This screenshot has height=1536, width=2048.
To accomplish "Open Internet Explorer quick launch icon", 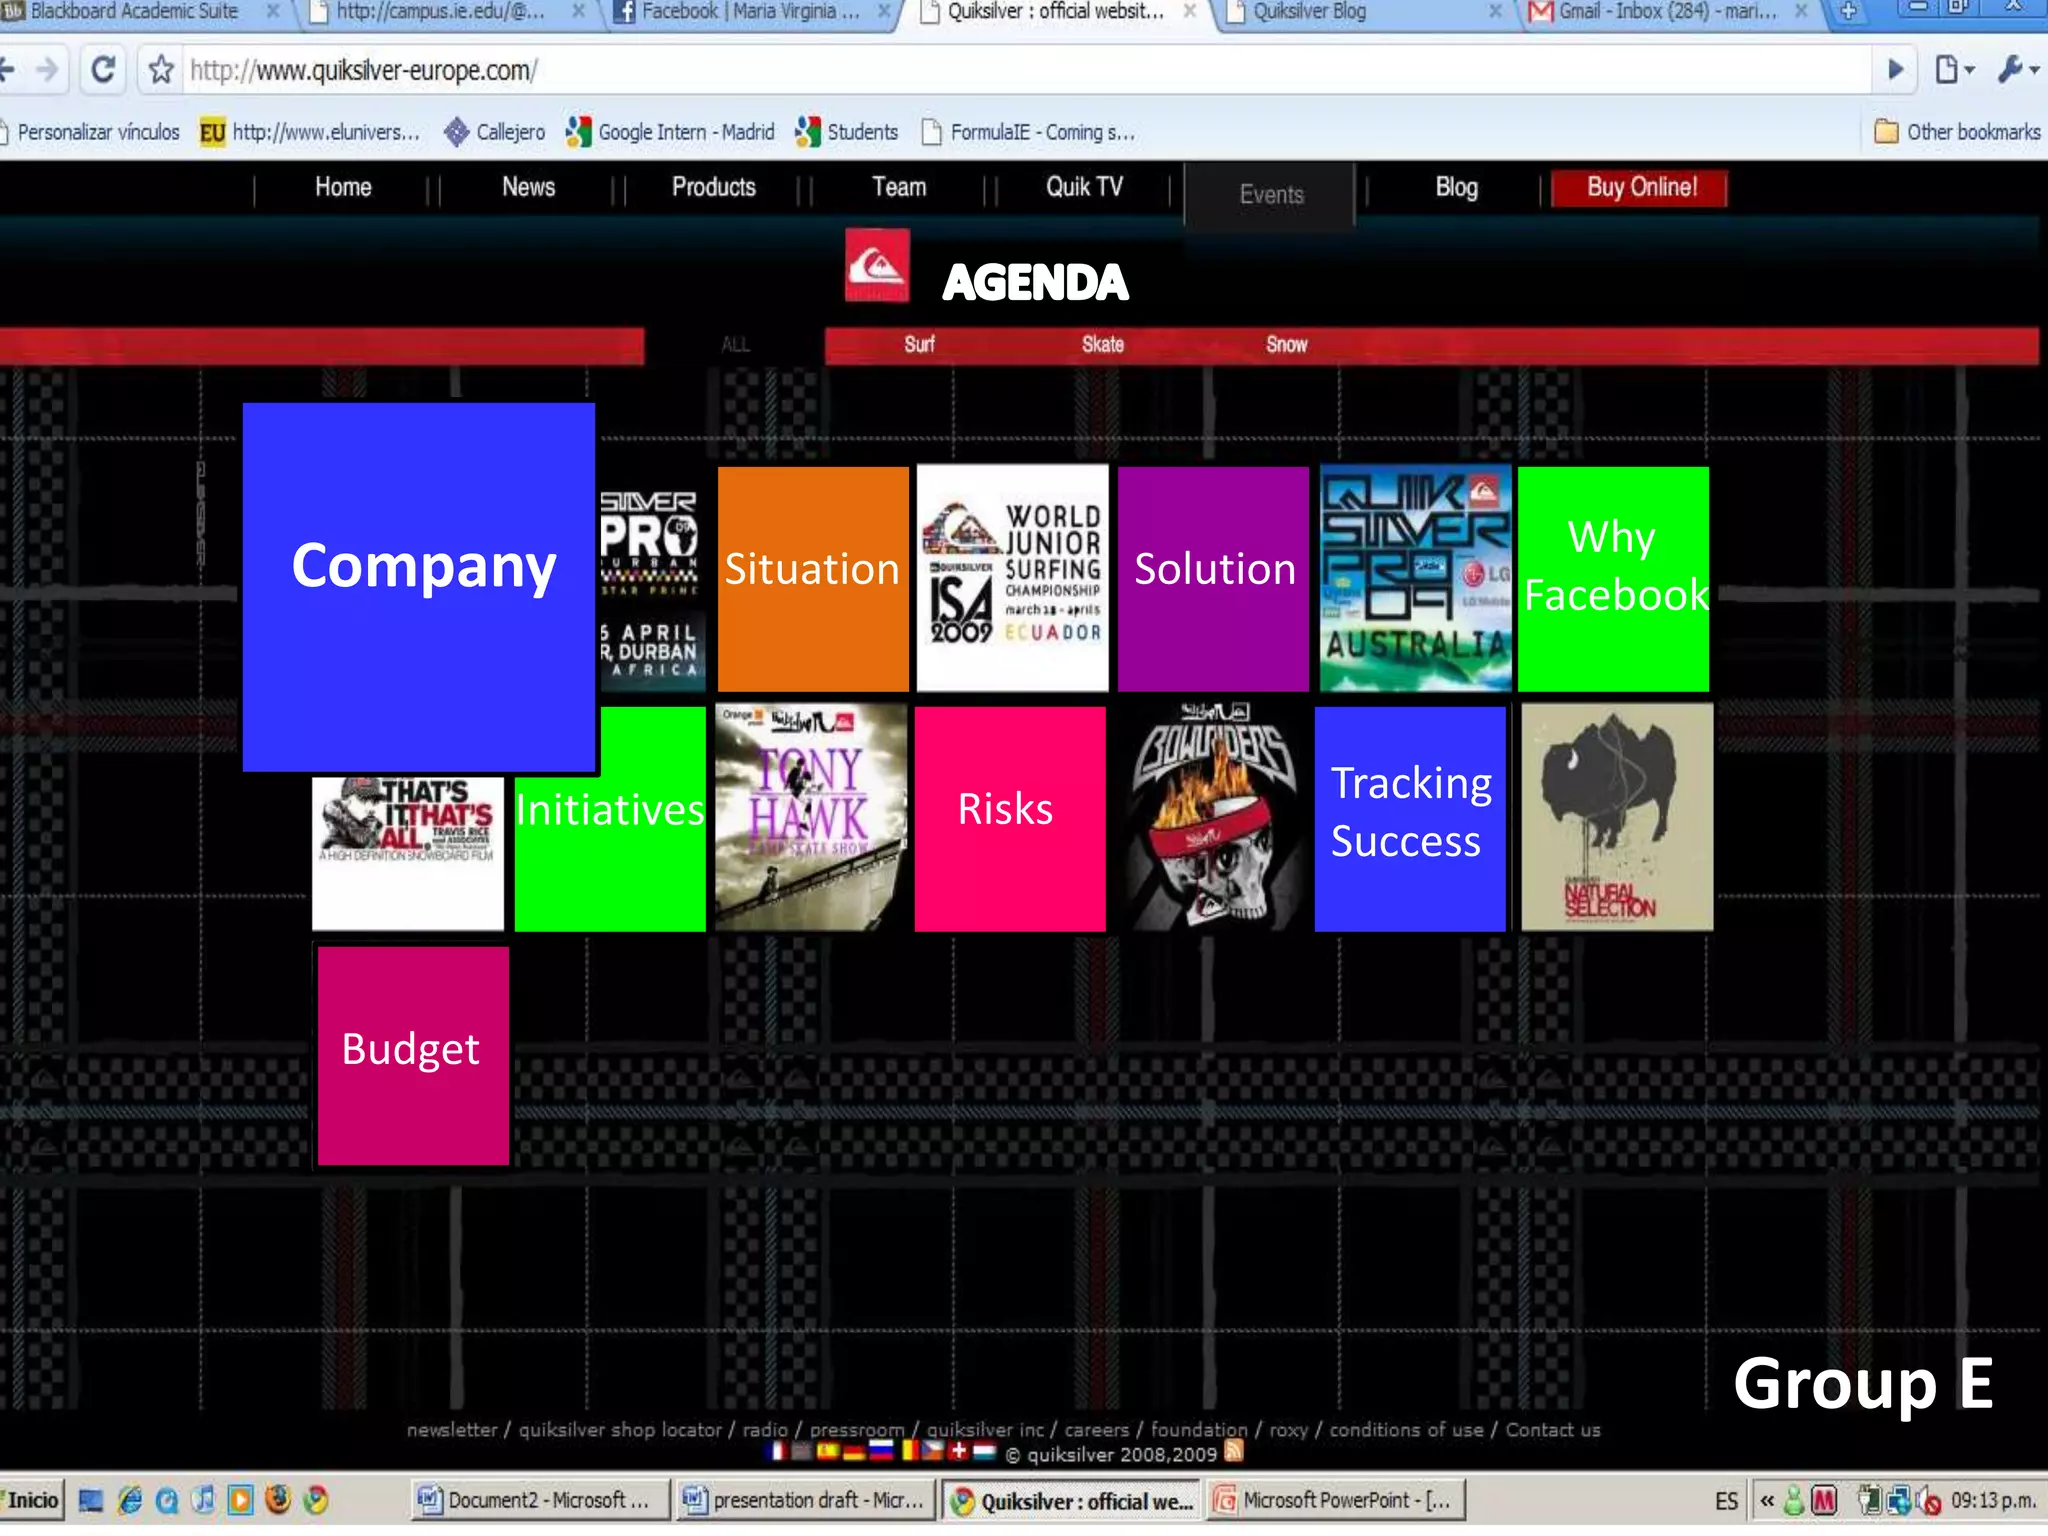I will [x=130, y=1500].
